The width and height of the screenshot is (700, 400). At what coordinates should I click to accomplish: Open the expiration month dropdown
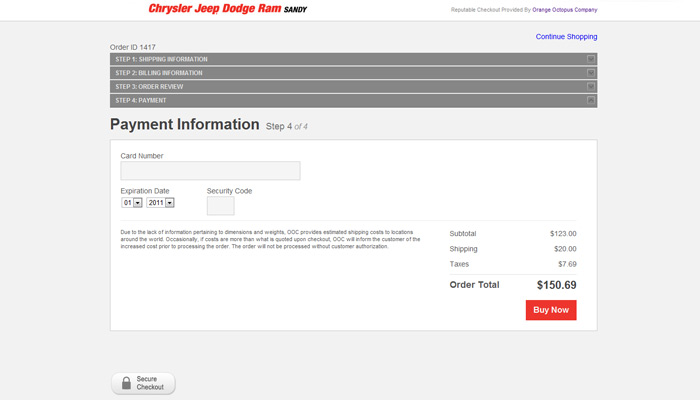(x=132, y=203)
